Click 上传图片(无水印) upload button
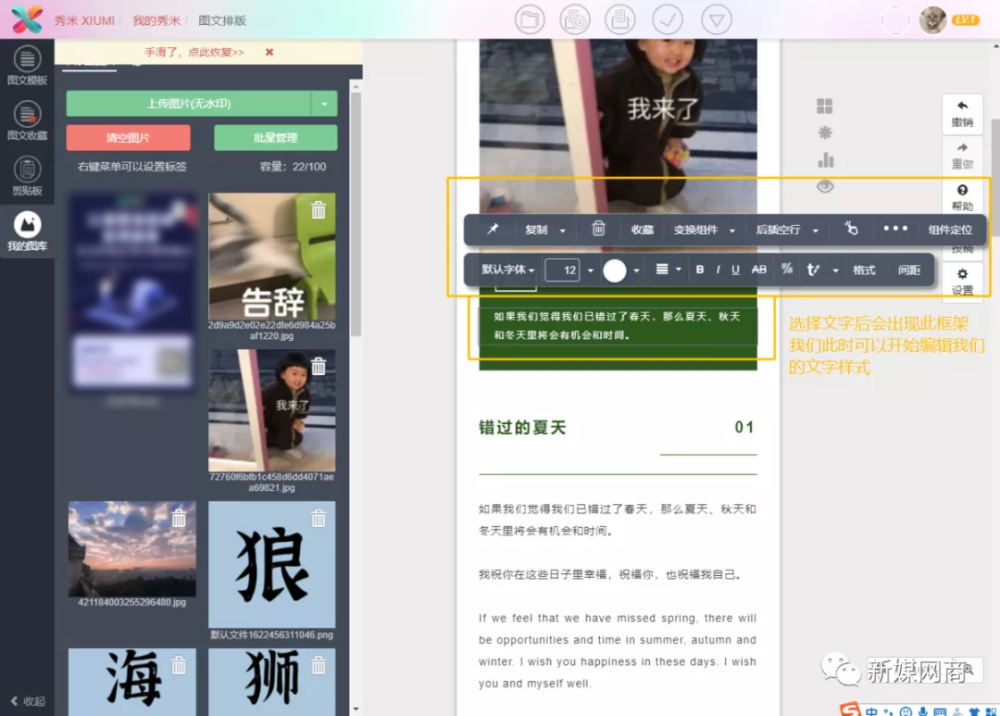Image resolution: width=1000 pixels, height=716 pixels. pyautogui.click(x=189, y=103)
